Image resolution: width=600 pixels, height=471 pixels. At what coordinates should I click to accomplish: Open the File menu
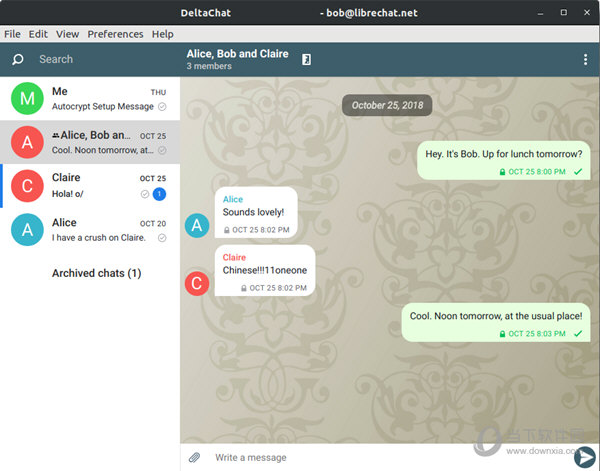[x=12, y=34]
